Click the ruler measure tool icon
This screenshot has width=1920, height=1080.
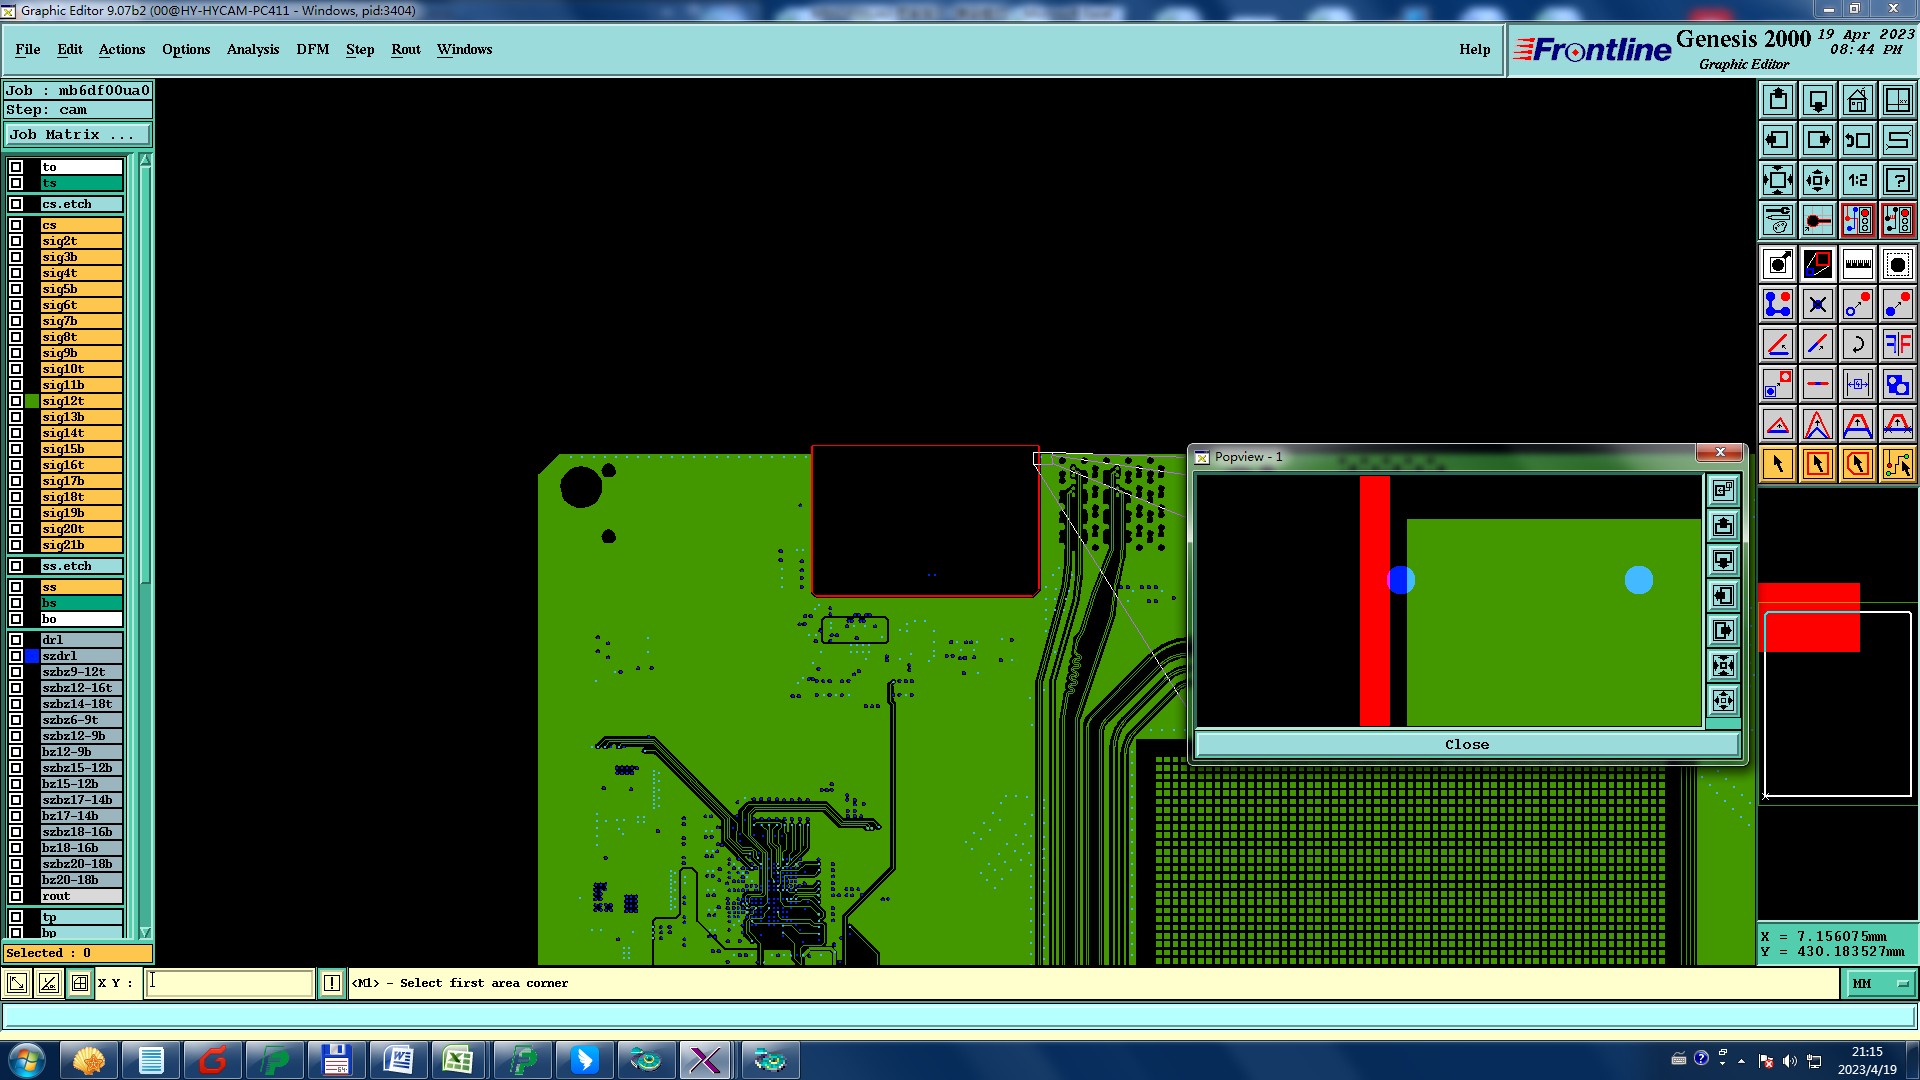click(x=1857, y=264)
